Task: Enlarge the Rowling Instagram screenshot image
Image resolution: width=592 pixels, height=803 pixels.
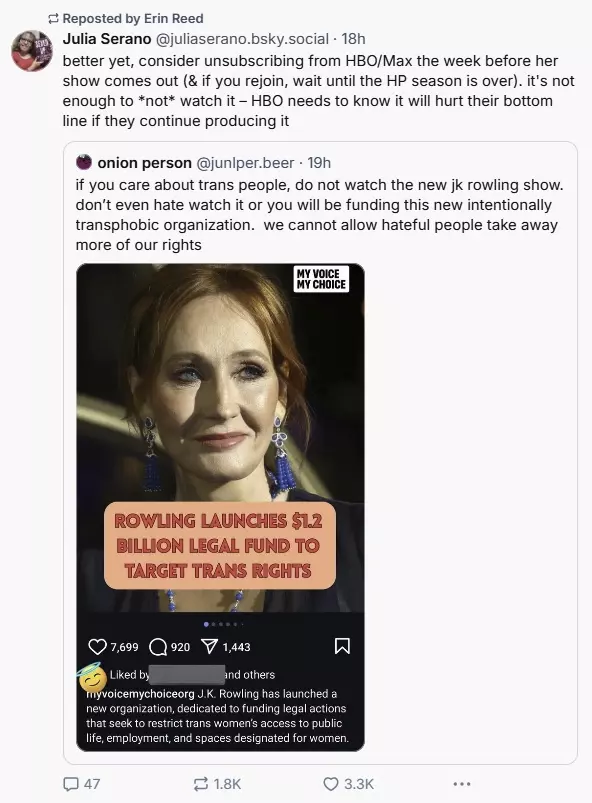Action: click(220, 507)
